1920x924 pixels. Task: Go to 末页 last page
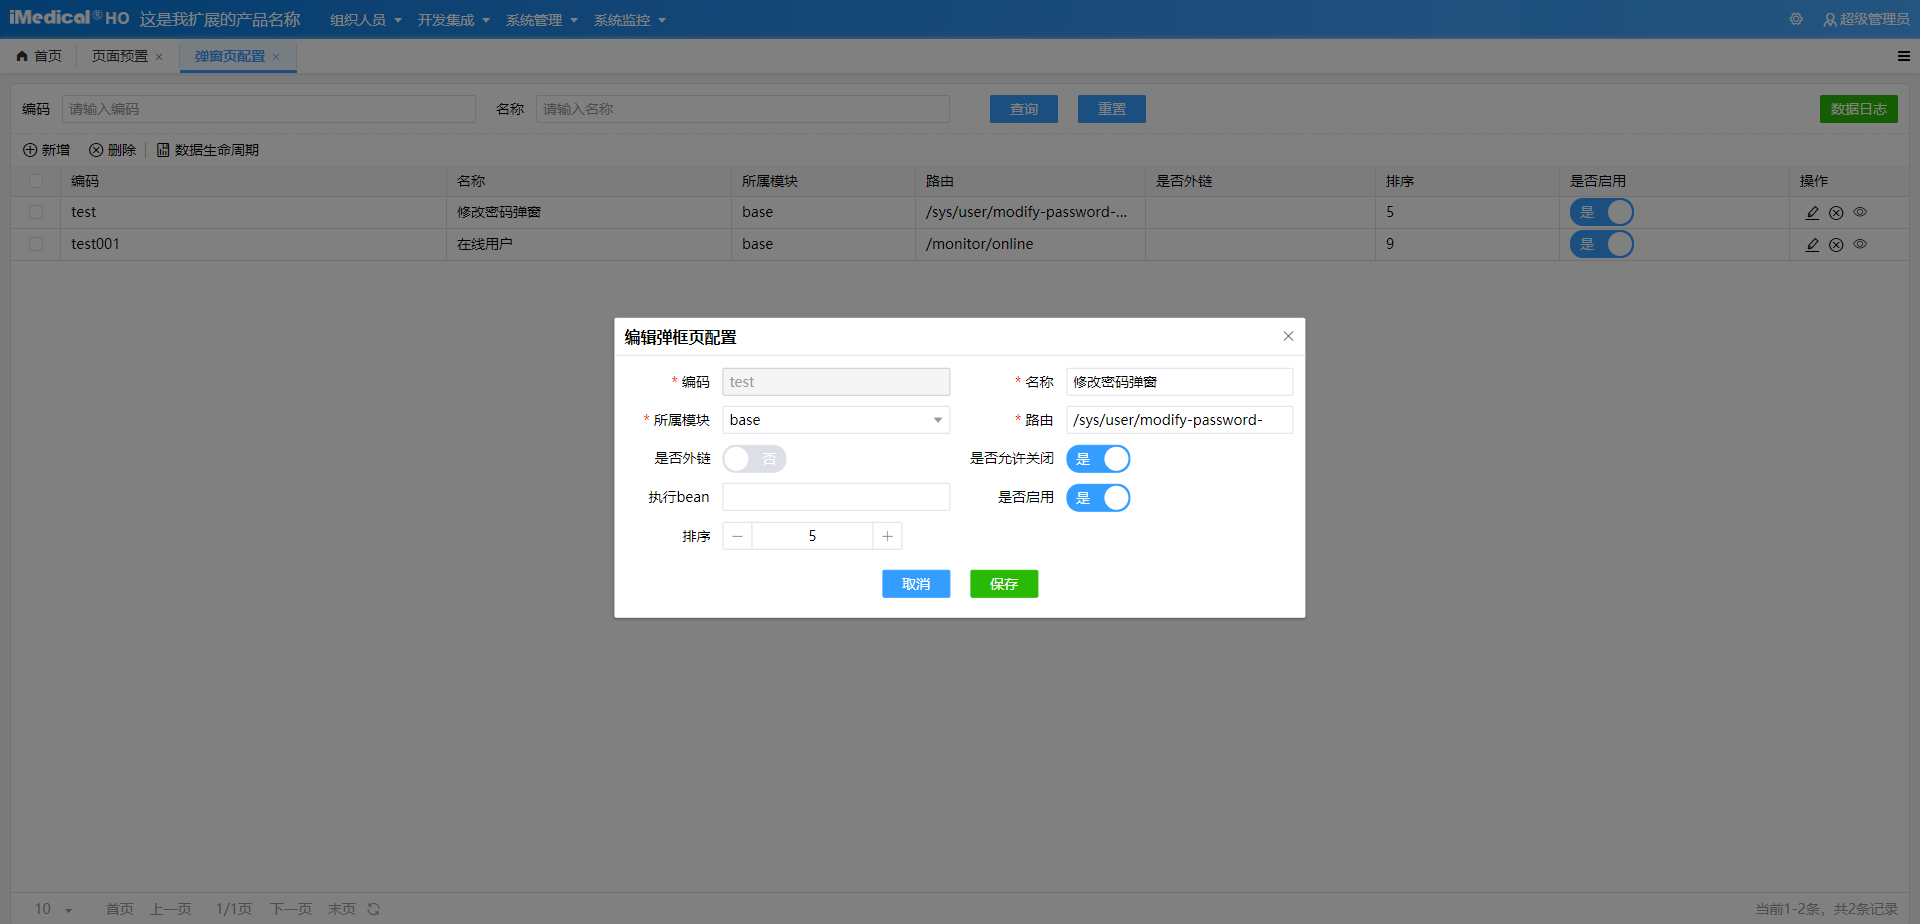342,909
